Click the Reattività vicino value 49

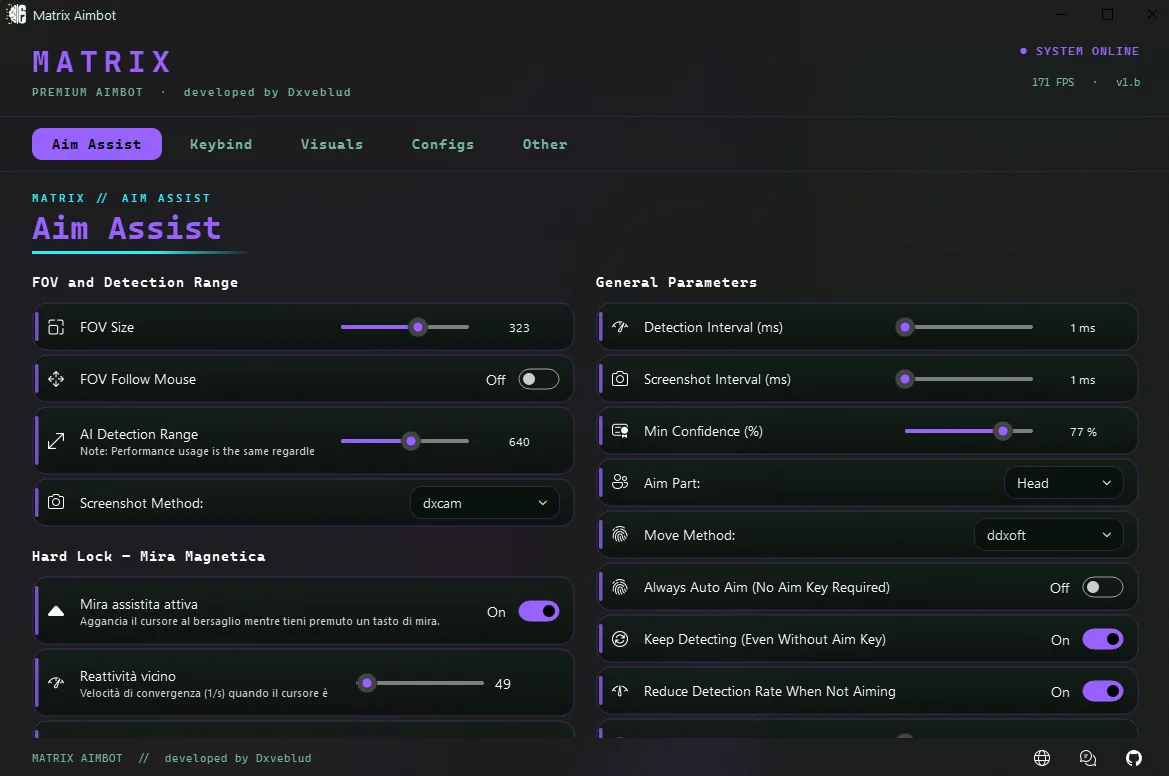click(502, 684)
